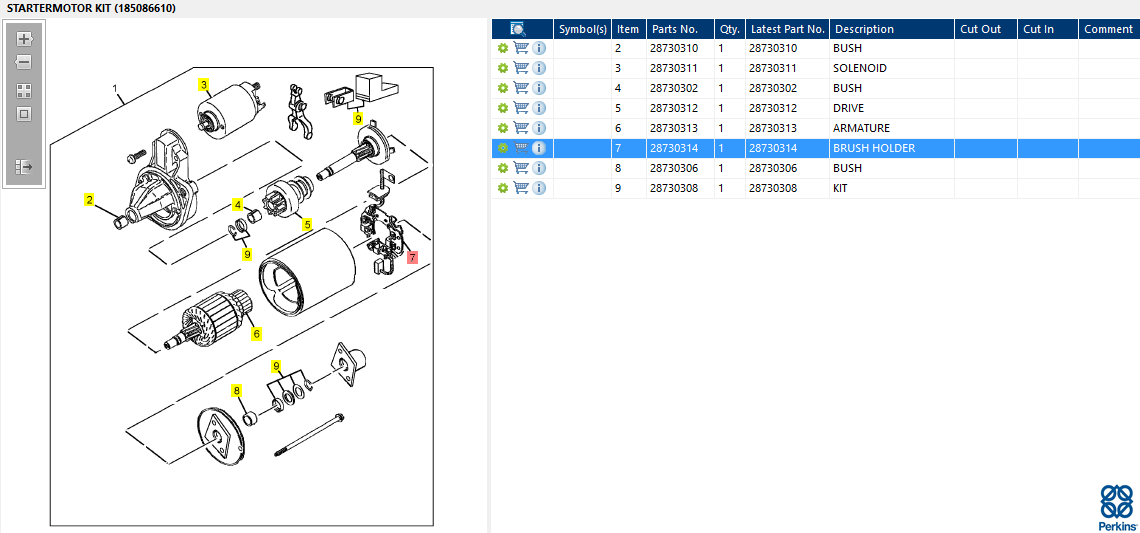Add KIT 28730308 to shopping cart

click(x=521, y=188)
